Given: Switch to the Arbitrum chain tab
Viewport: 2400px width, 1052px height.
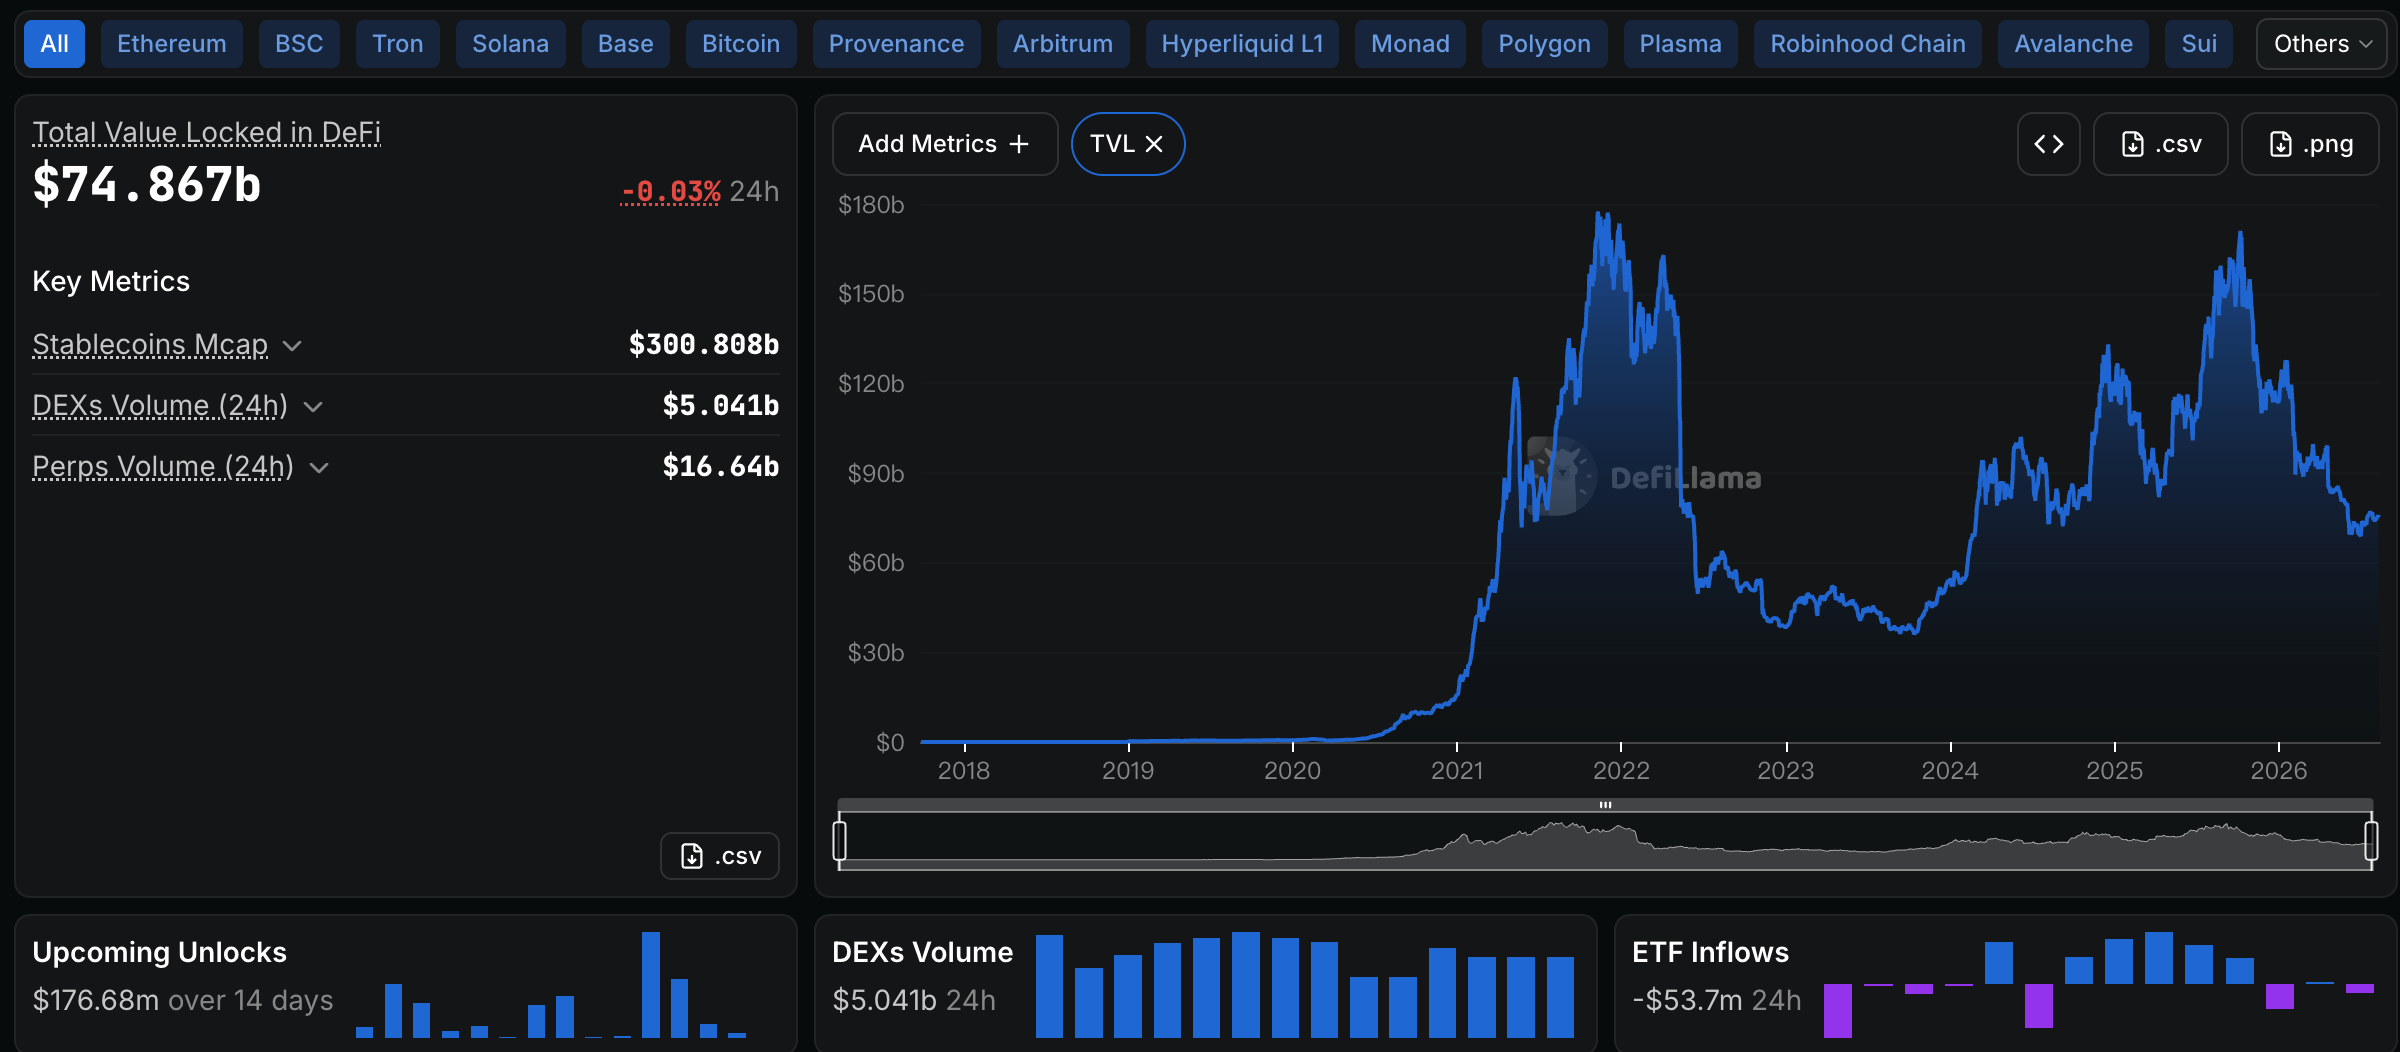Looking at the screenshot, I should (1063, 44).
